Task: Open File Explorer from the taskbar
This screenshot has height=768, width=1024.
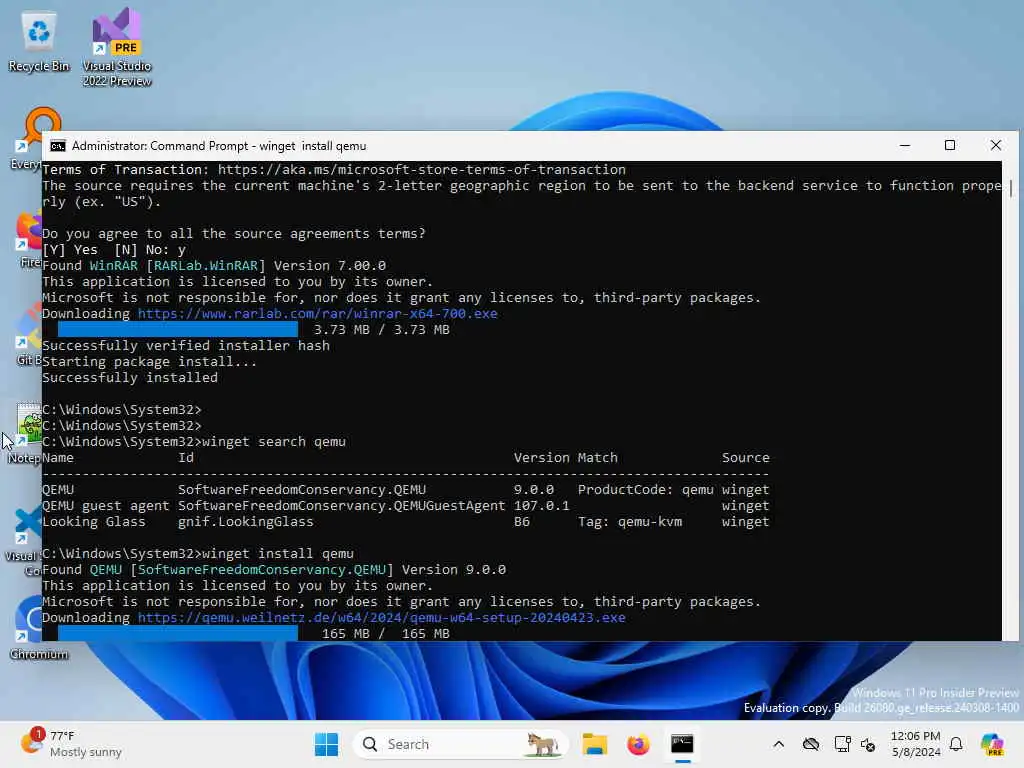Action: (x=594, y=744)
